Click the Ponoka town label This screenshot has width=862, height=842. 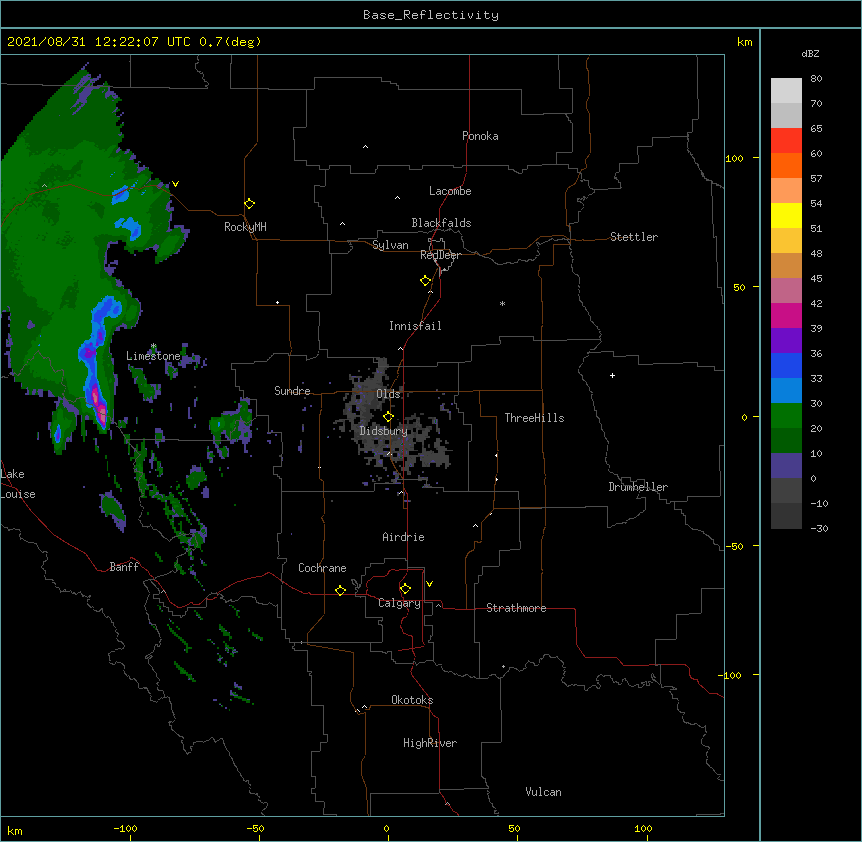[x=480, y=136]
